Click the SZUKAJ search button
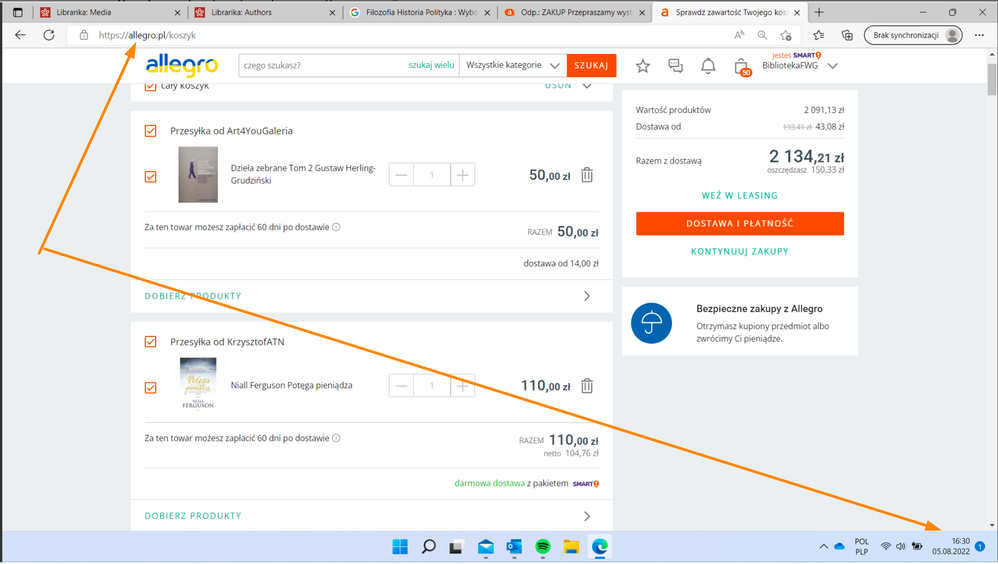Screen dimensions: 998x564 point(591,66)
